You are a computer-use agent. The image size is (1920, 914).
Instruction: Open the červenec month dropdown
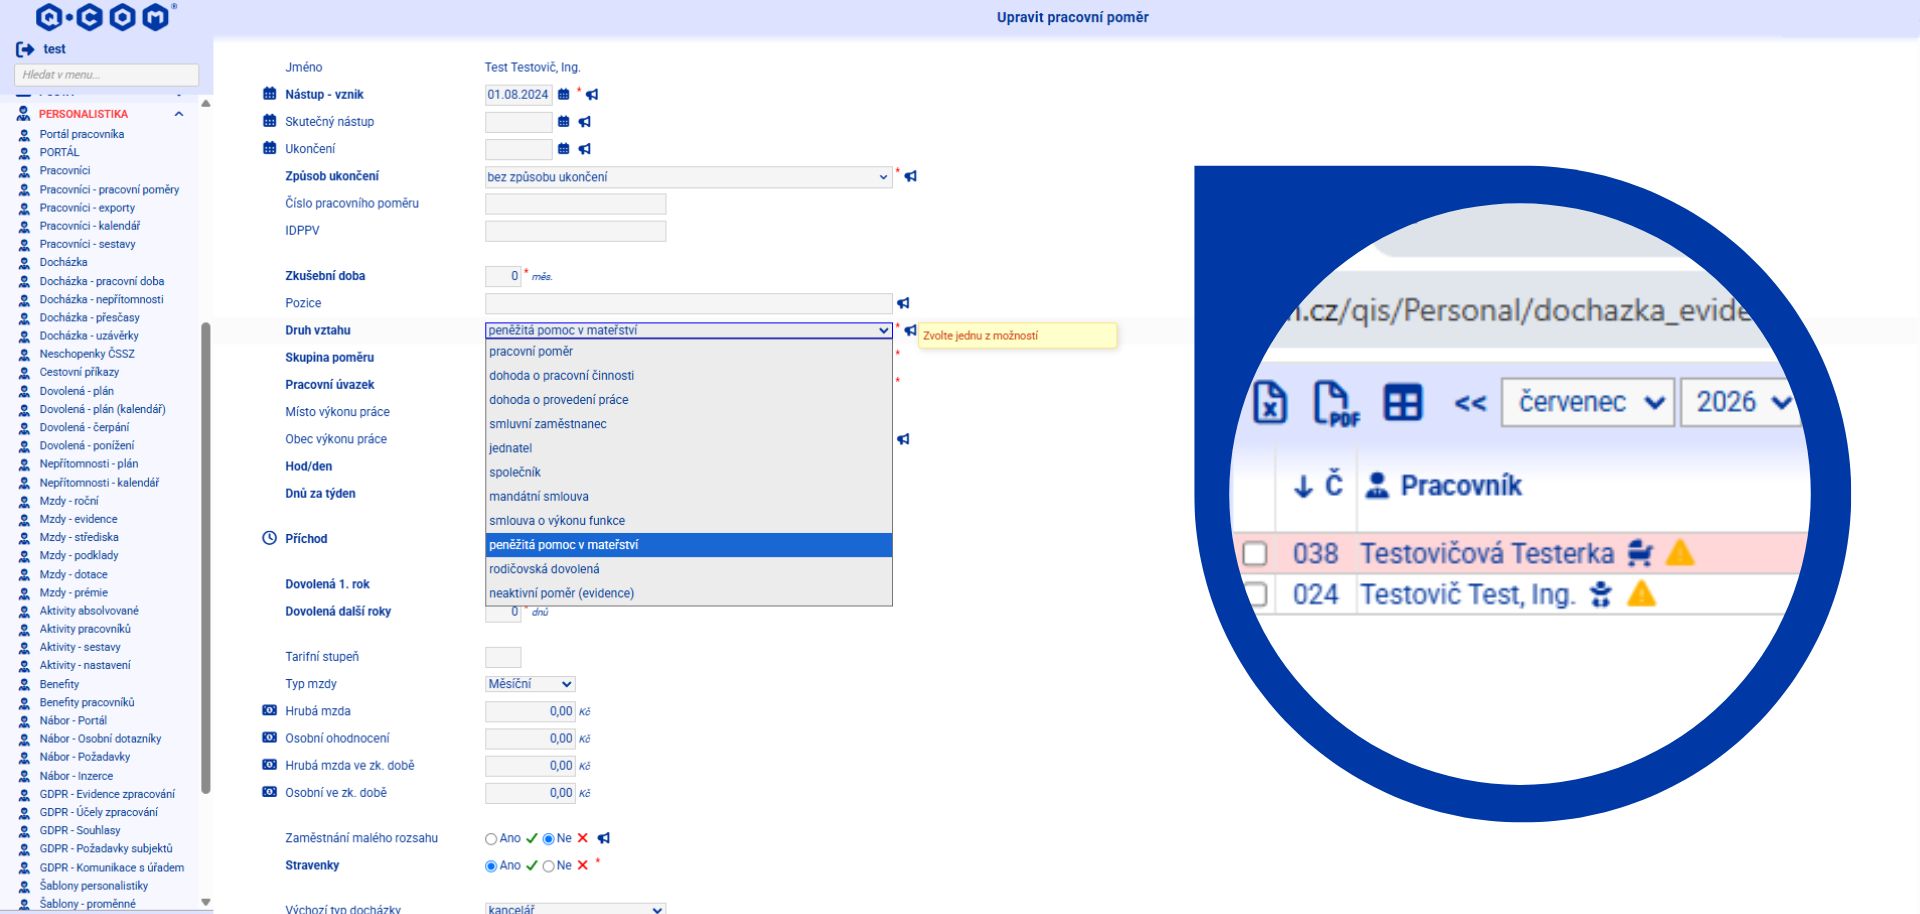point(1588,402)
